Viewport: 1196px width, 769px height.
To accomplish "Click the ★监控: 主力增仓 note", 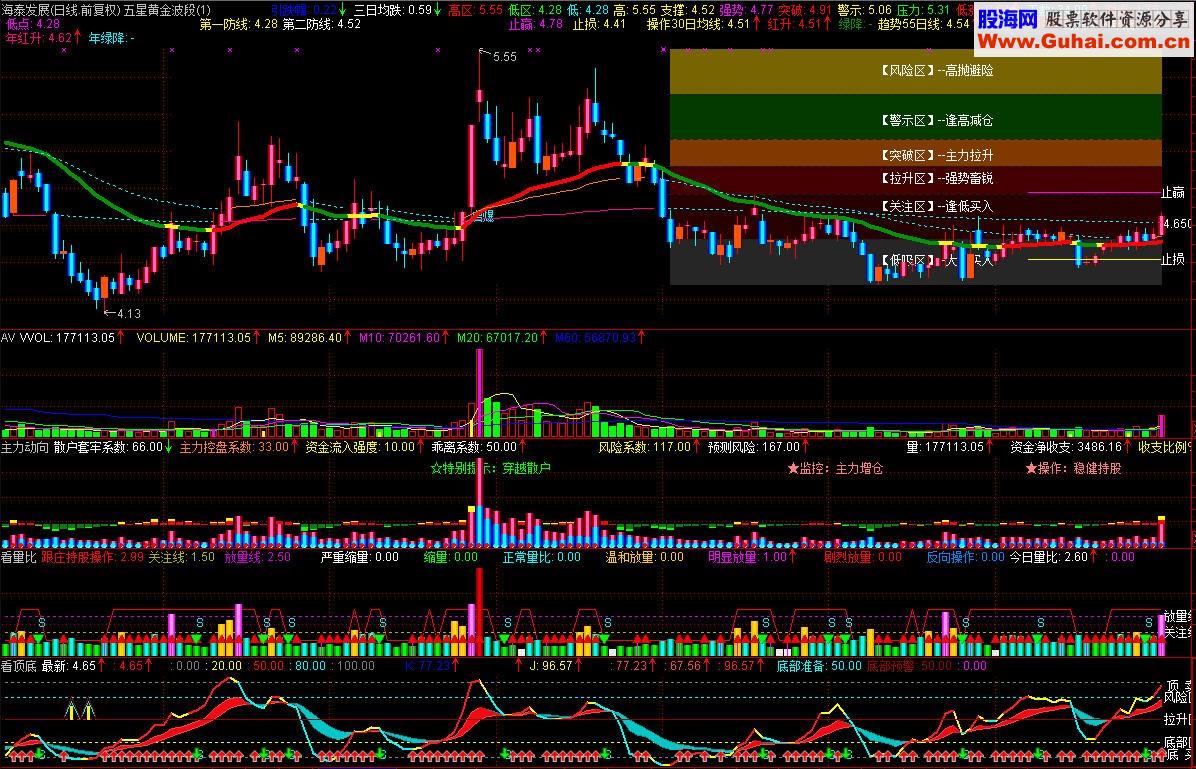I will pos(835,468).
